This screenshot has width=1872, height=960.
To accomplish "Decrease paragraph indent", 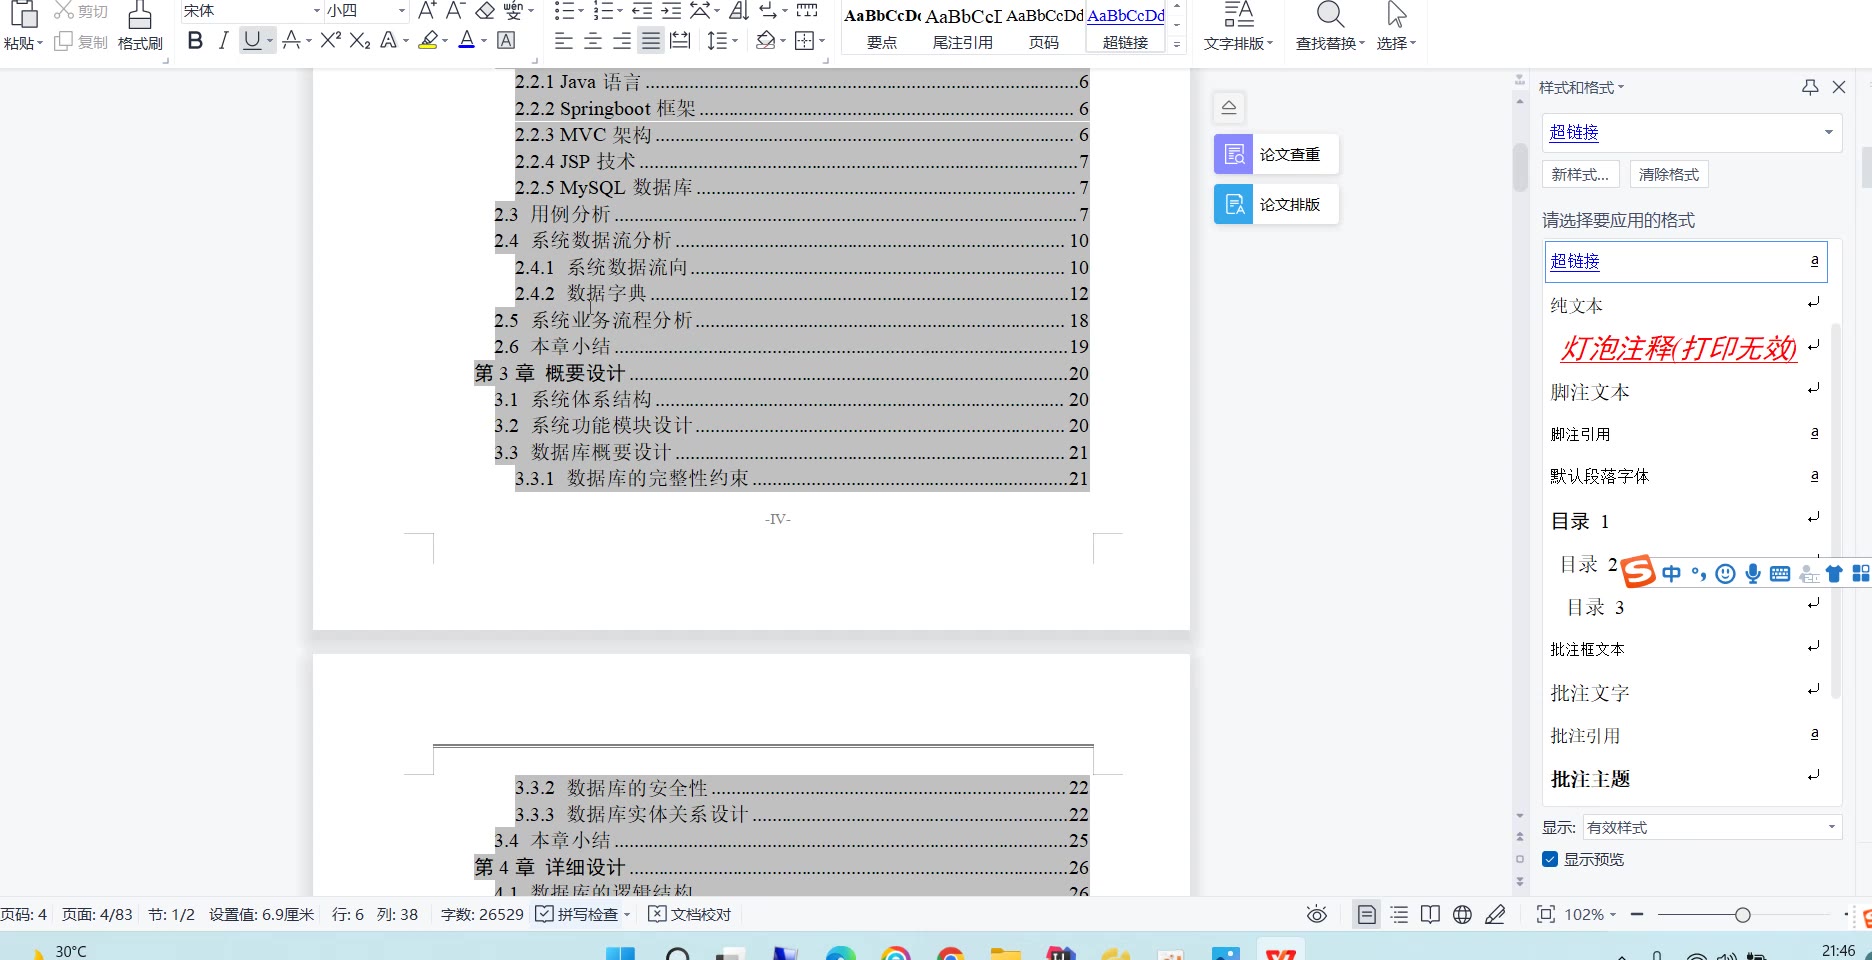I will point(642,11).
